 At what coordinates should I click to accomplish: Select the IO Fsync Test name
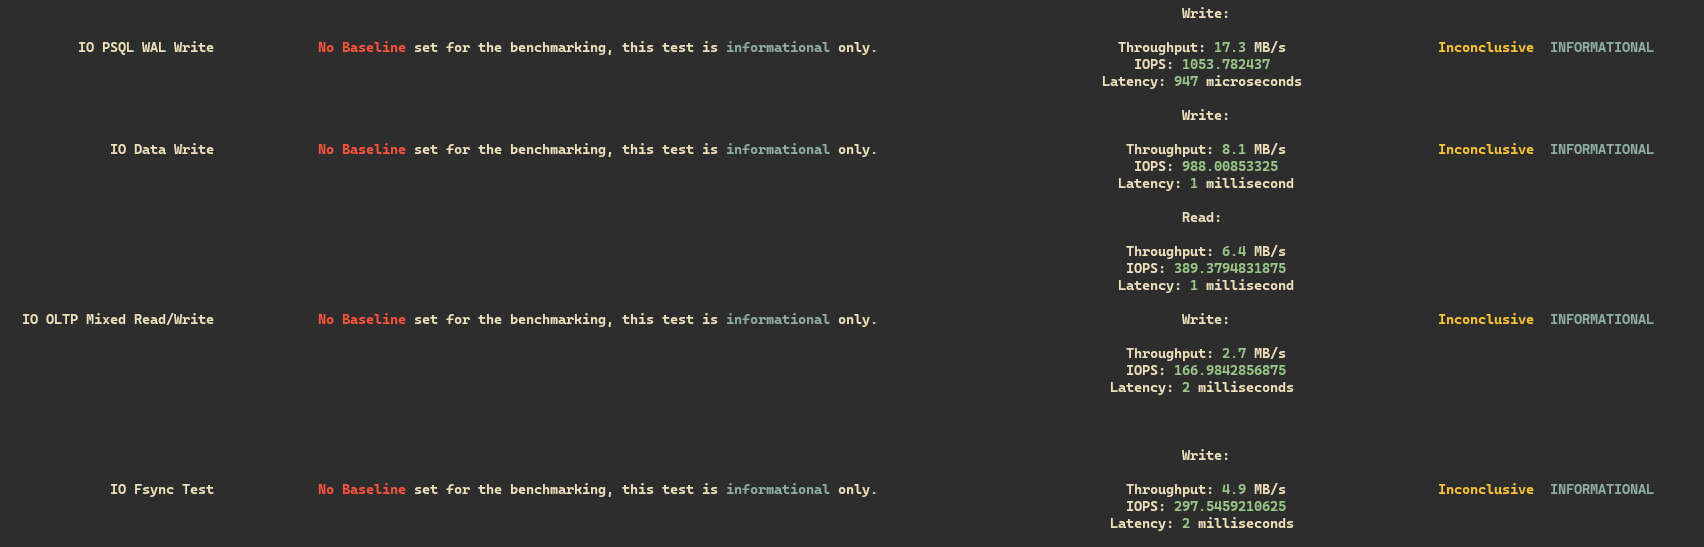[162, 489]
